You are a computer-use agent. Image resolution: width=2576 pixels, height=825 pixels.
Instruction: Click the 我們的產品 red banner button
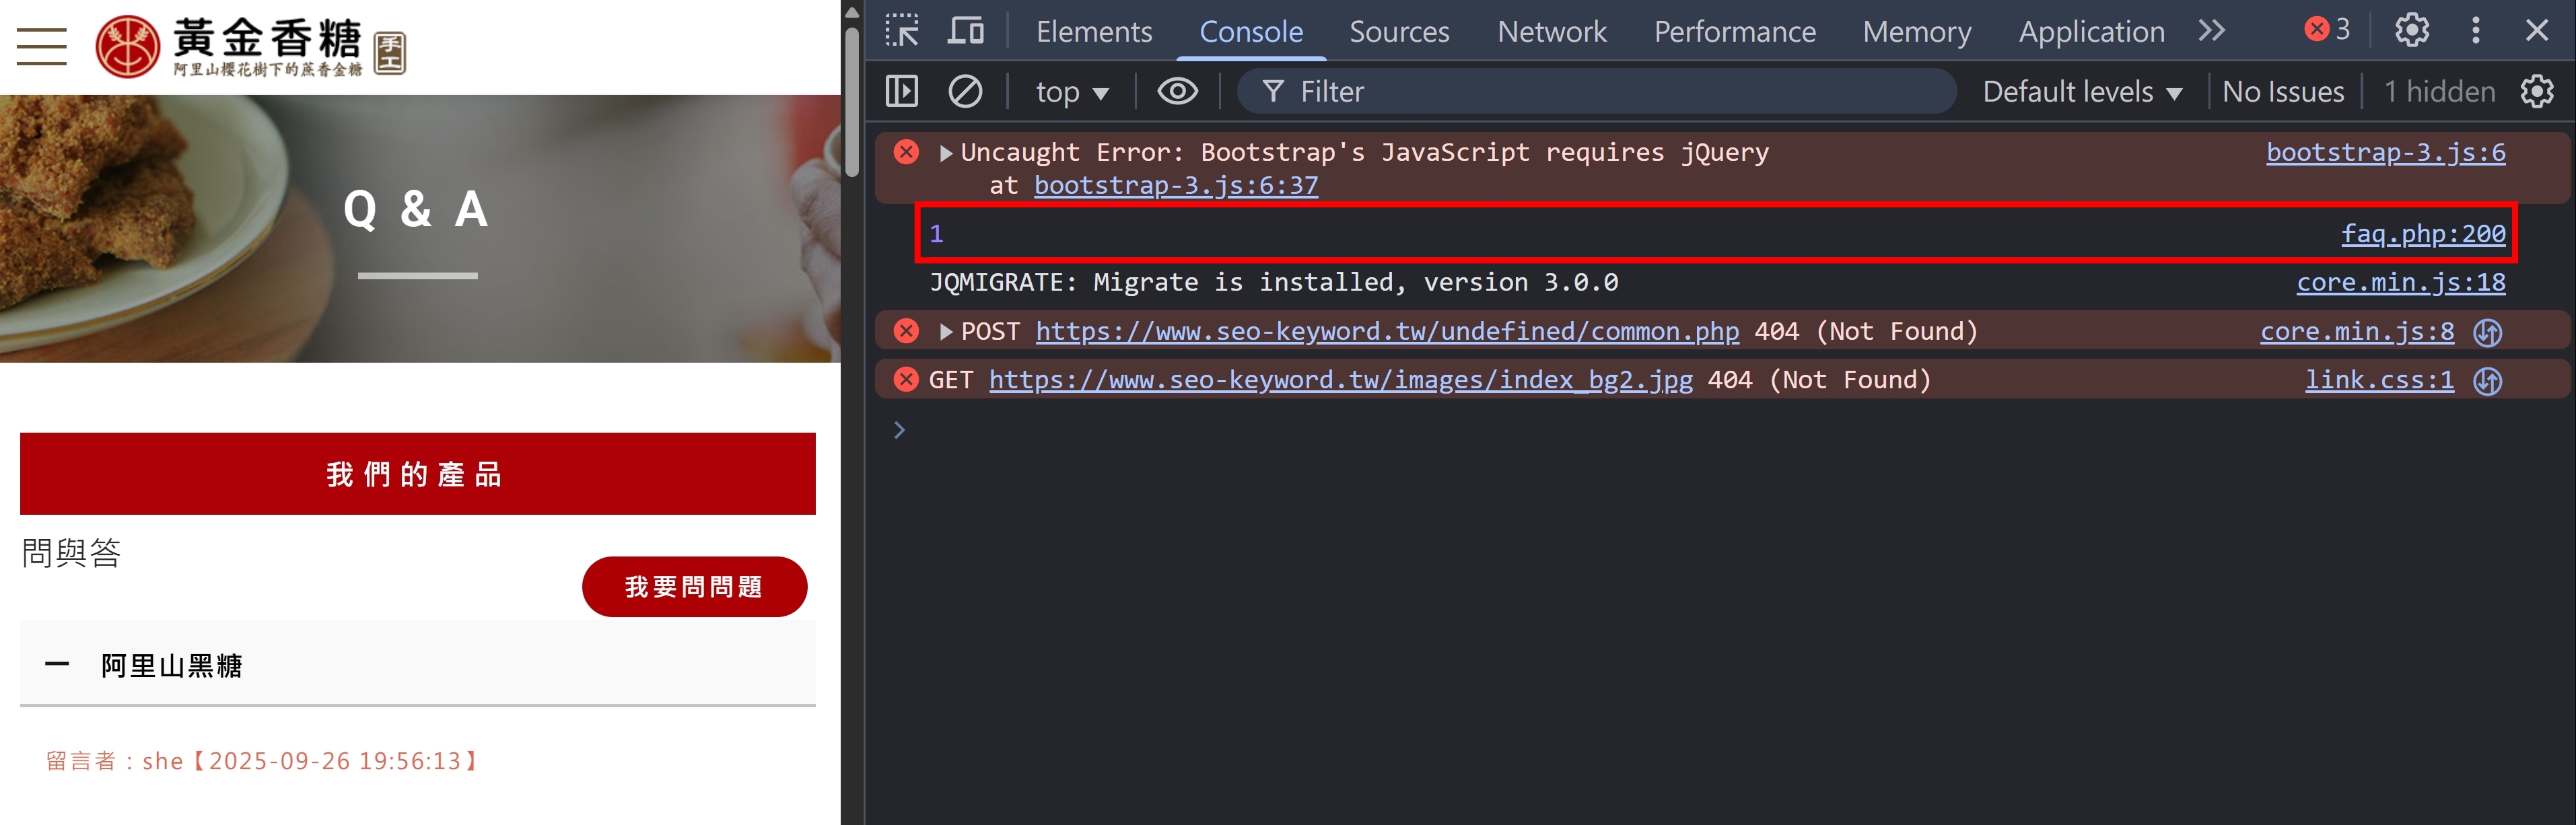pyautogui.click(x=418, y=474)
